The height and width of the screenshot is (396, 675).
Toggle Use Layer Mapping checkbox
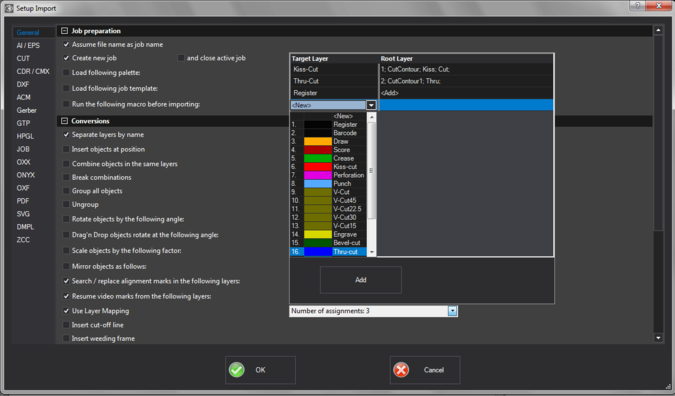point(66,310)
